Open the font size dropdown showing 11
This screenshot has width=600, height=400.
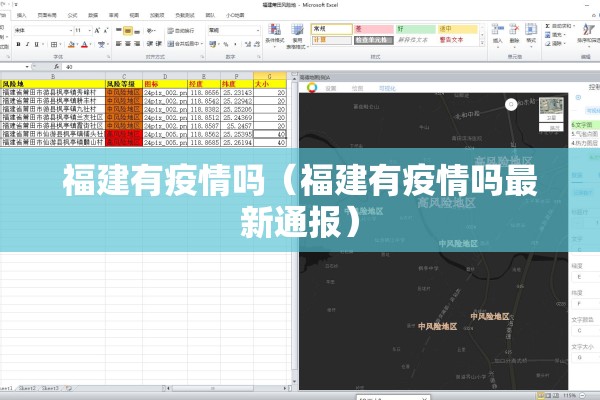click(x=90, y=30)
